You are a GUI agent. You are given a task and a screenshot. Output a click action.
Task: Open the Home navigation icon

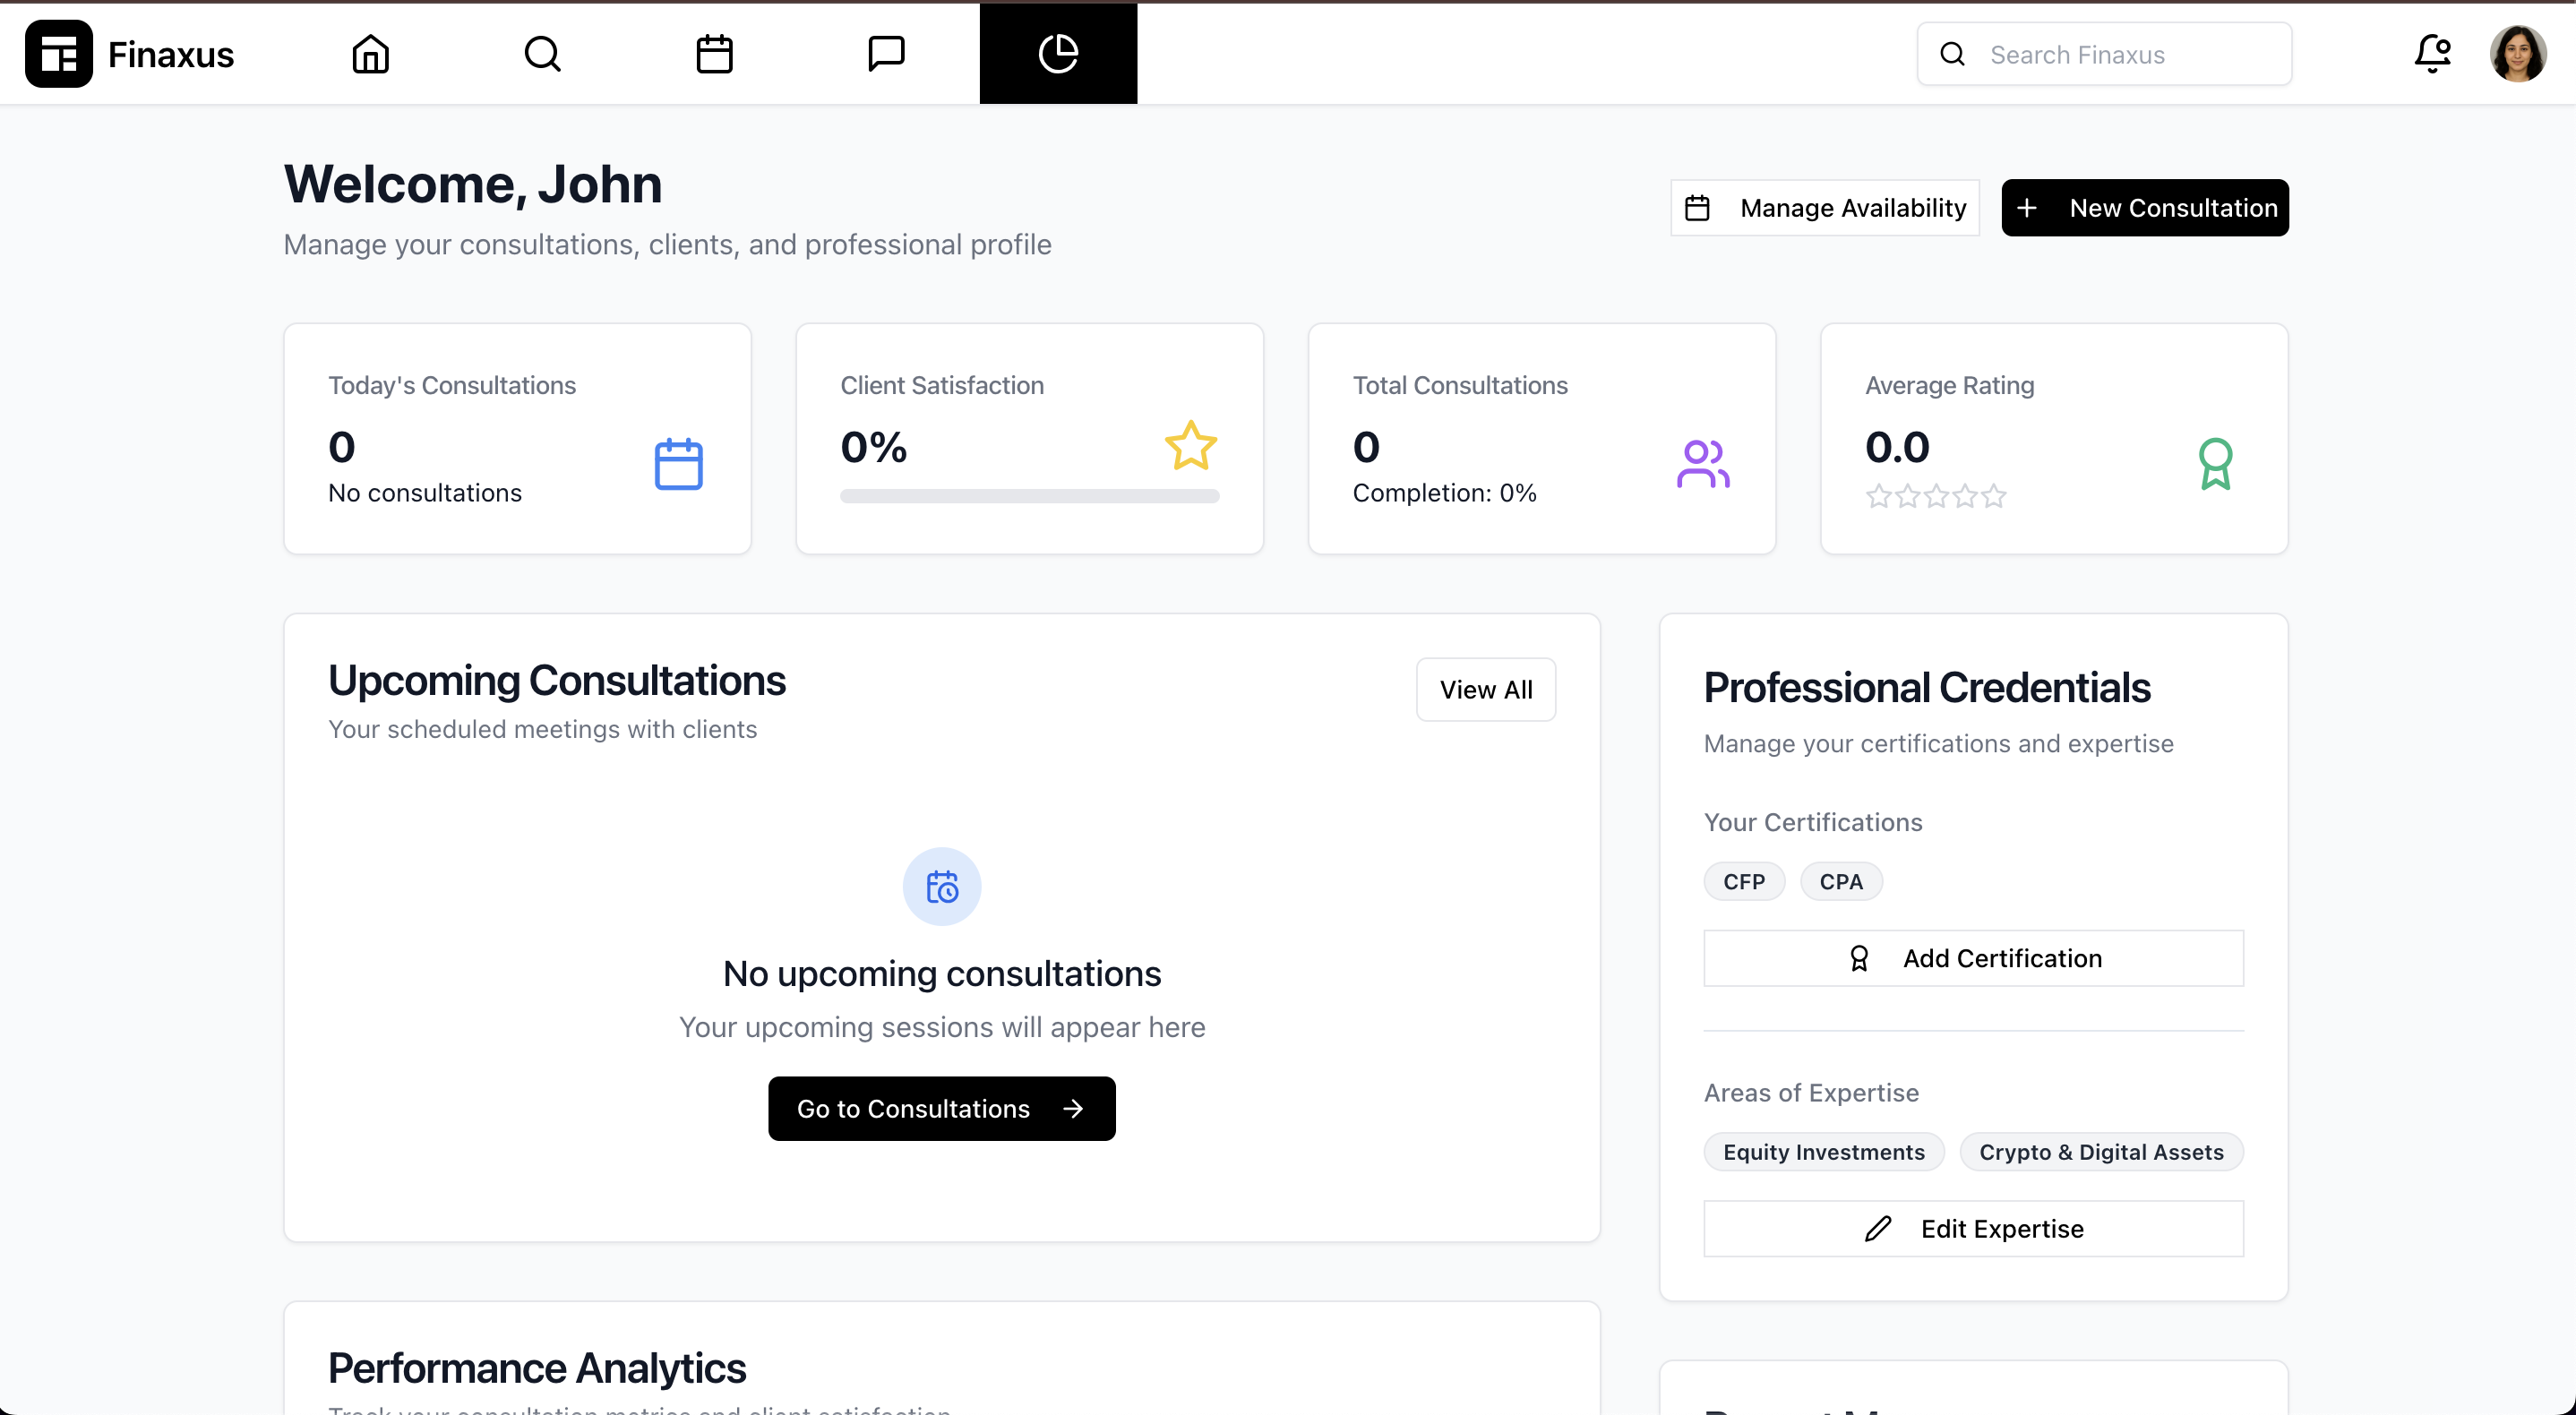[x=370, y=54]
